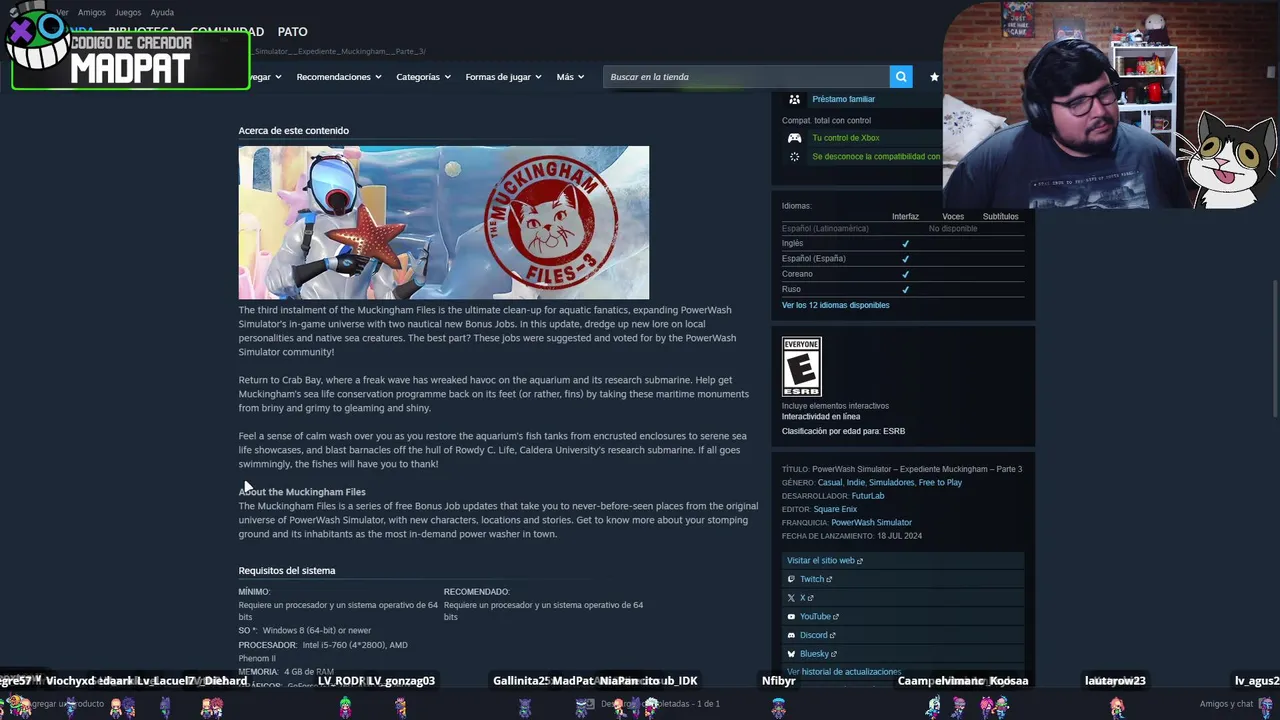Image resolution: width=1280 pixels, height=720 pixels.
Task: Click the 'No disponible' text
Action: (953, 229)
